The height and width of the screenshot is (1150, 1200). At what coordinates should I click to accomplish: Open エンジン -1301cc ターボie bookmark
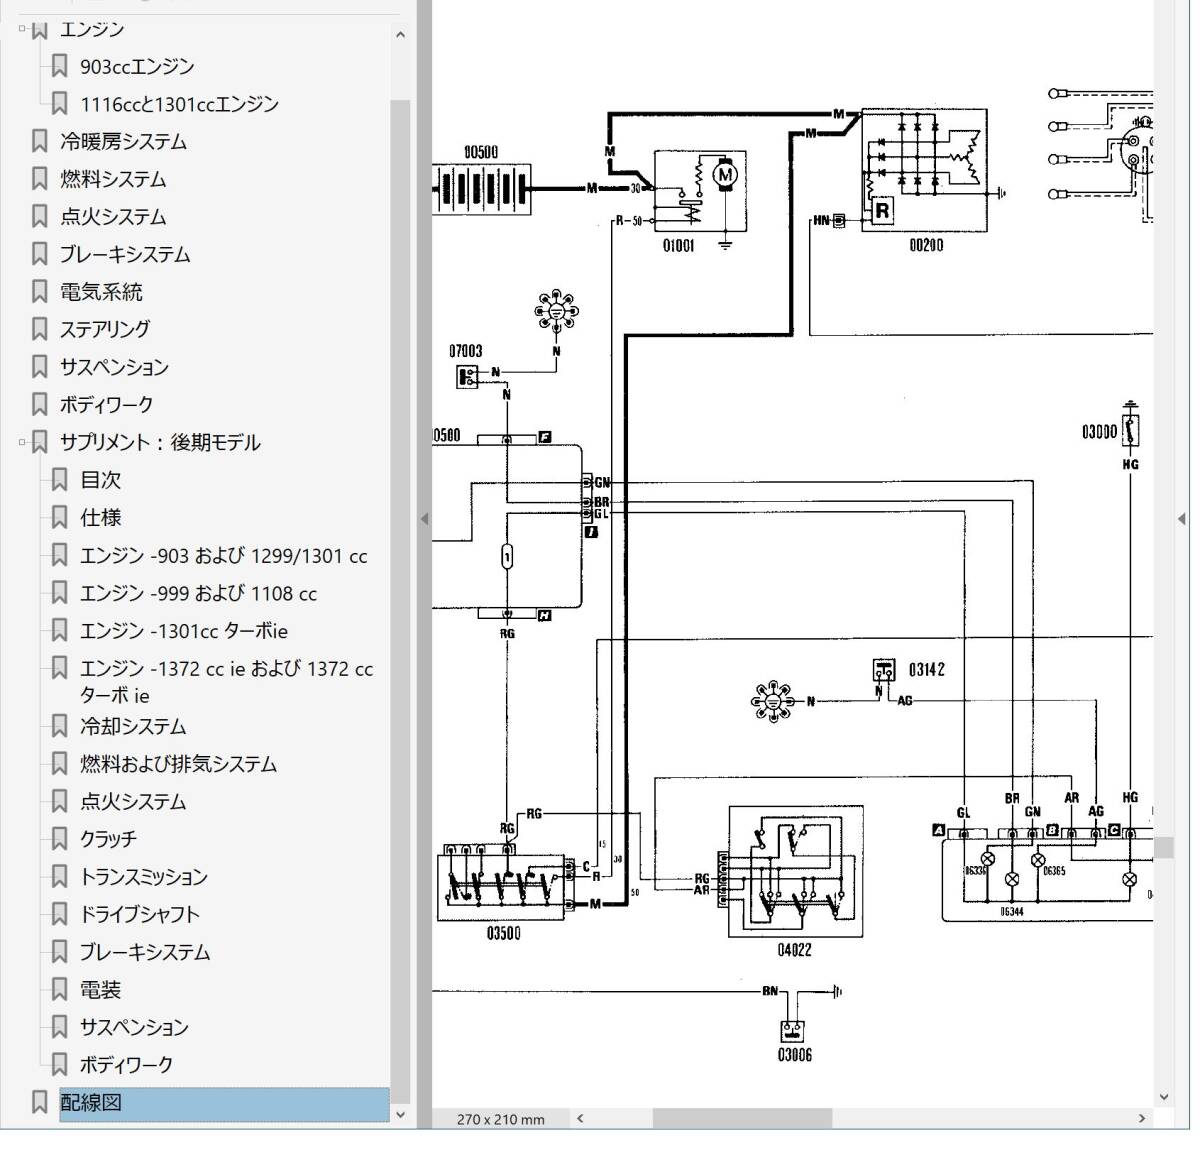coord(183,631)
